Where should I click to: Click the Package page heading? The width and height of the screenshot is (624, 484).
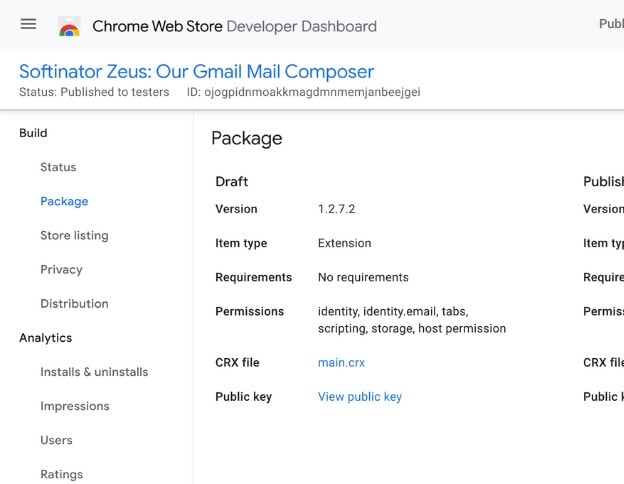tap(247, 139)
